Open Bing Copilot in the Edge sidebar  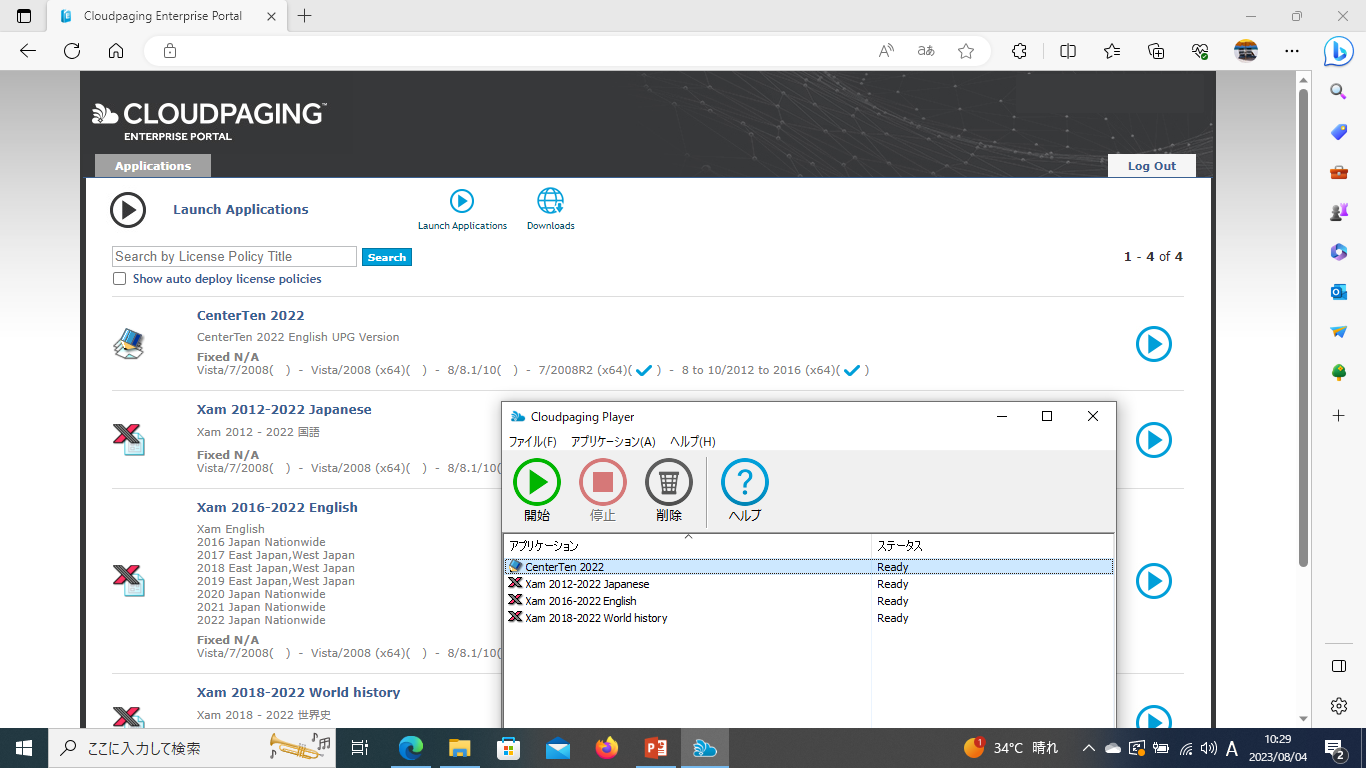[x=1338, y=51]
